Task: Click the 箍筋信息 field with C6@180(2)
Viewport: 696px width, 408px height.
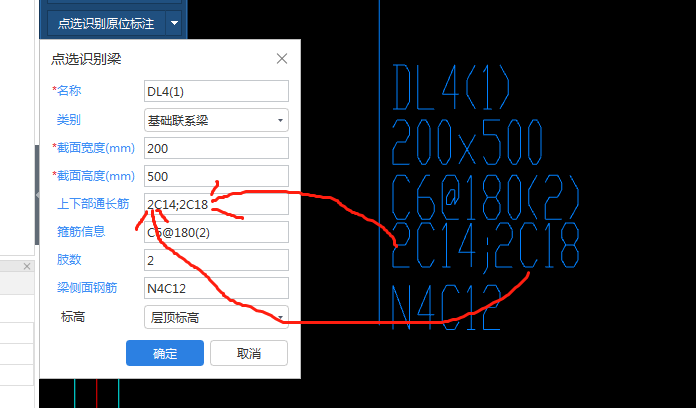Action: [216, 232]
